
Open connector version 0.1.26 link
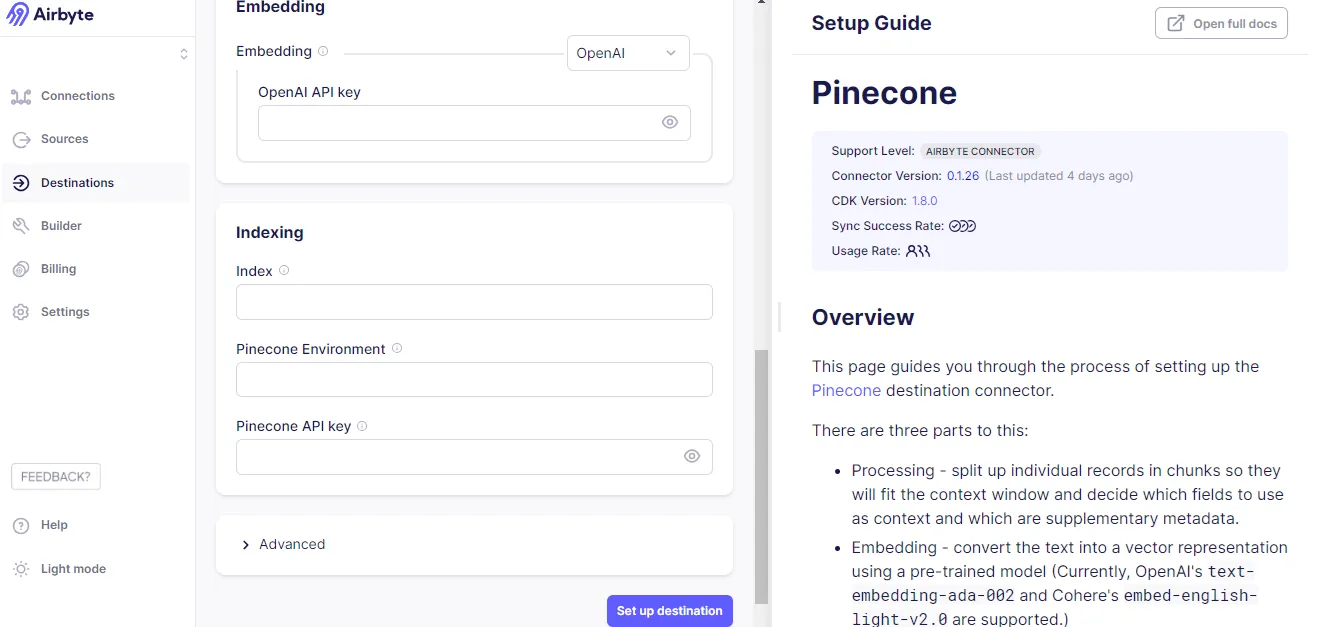[x=964, y=176]
